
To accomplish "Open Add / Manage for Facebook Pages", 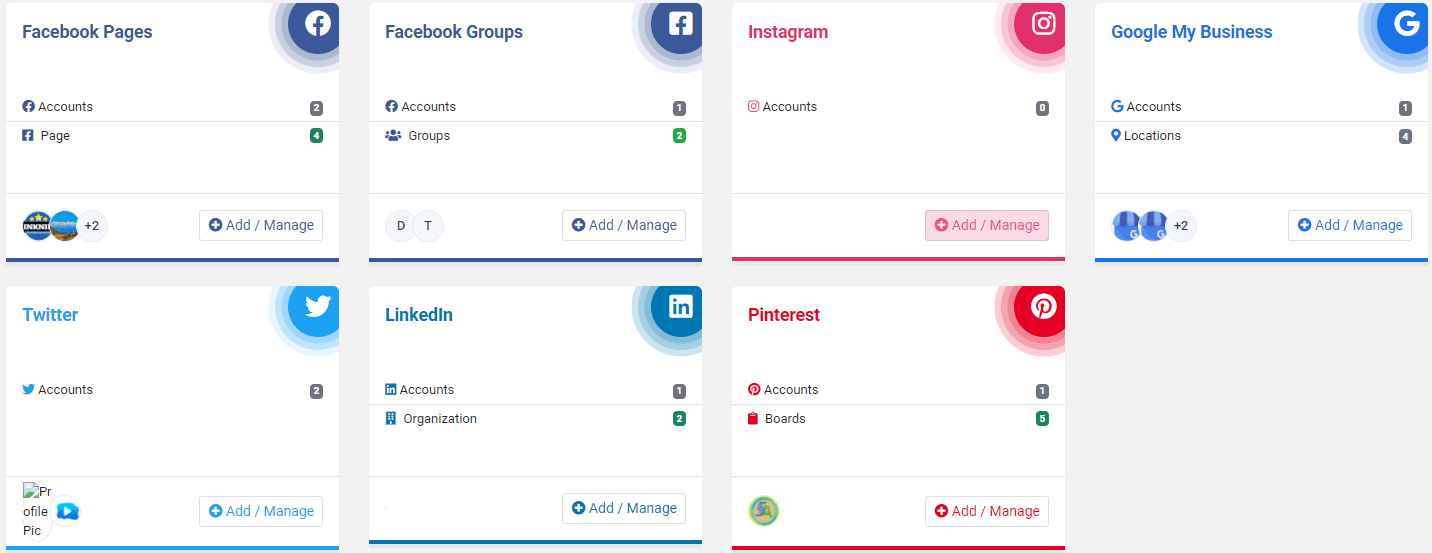I will tap(261, 225).
